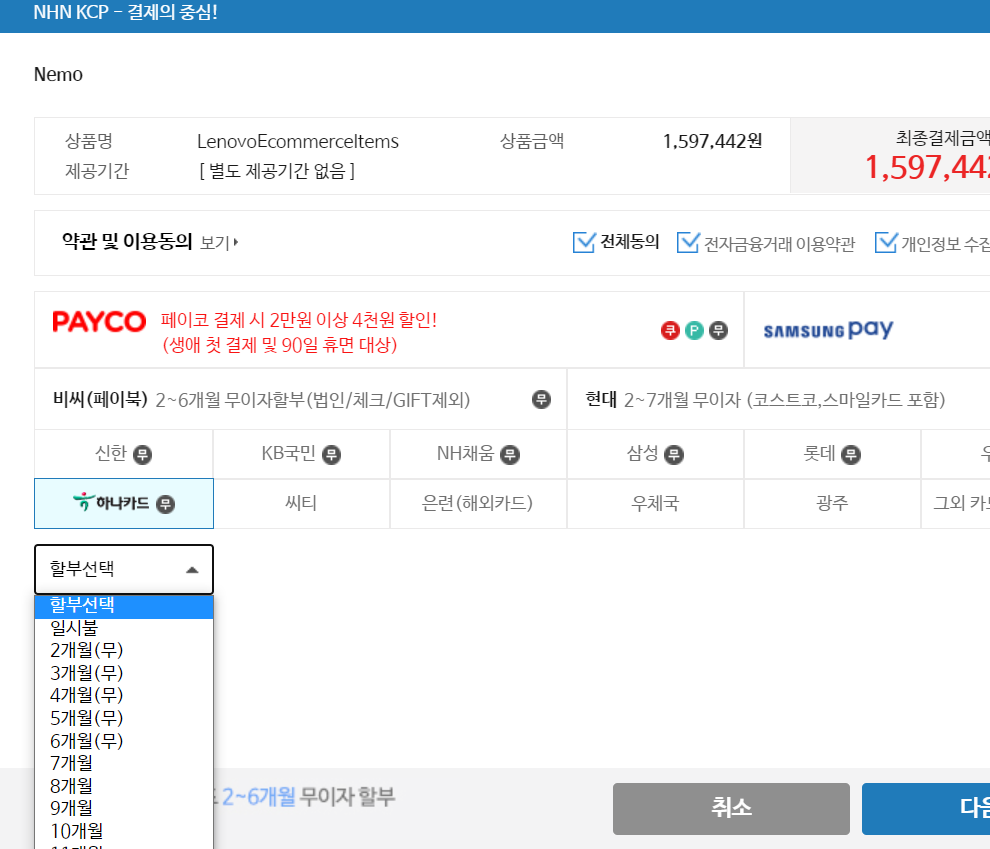Toggle 전자금융거래 이용약관 checkbox
The image size is (990, 849).
coord(688,242)
